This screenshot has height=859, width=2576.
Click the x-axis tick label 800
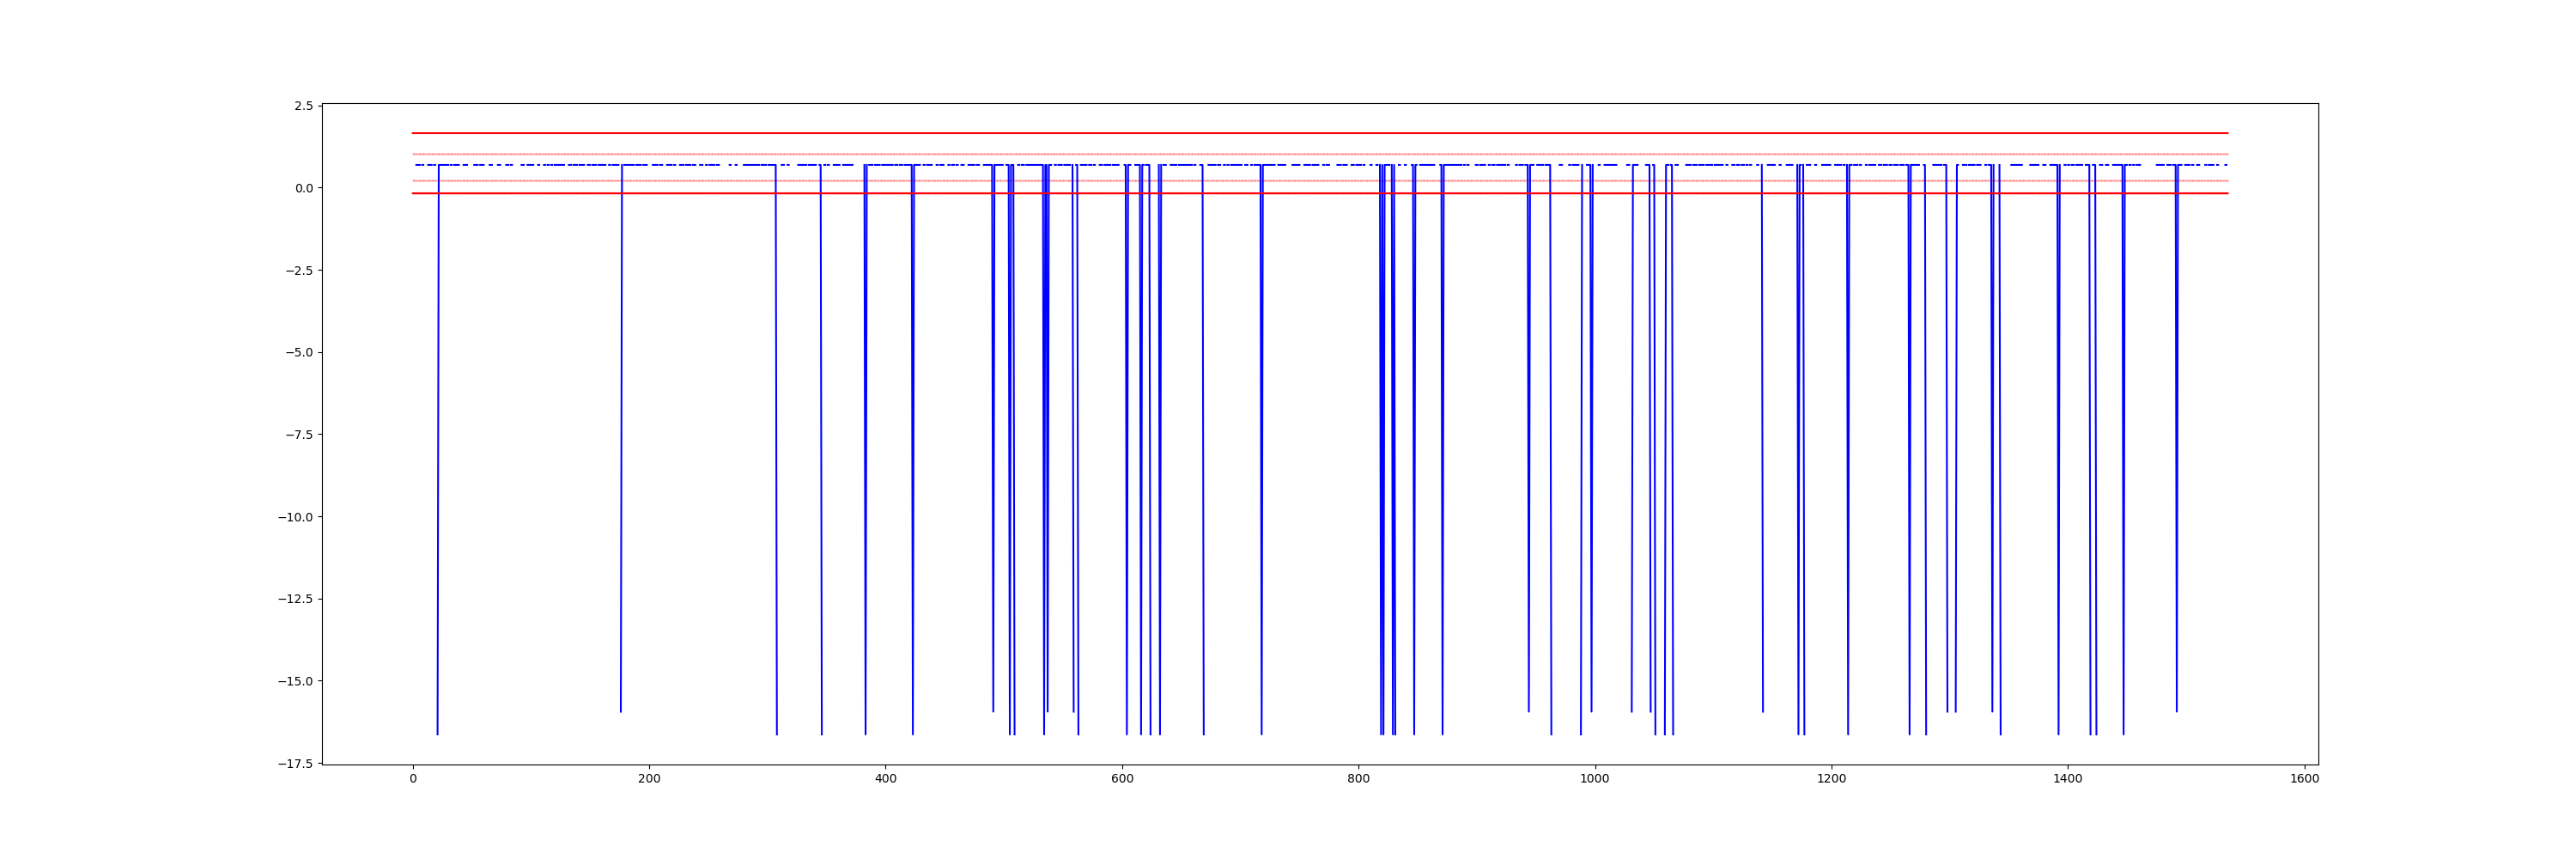[x=1359, y=779]
